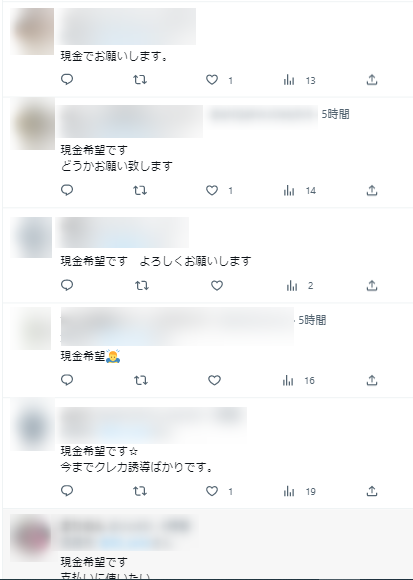
Task: Like the 現金希望 bowing emoji tweet
Action: coord(214,380)
